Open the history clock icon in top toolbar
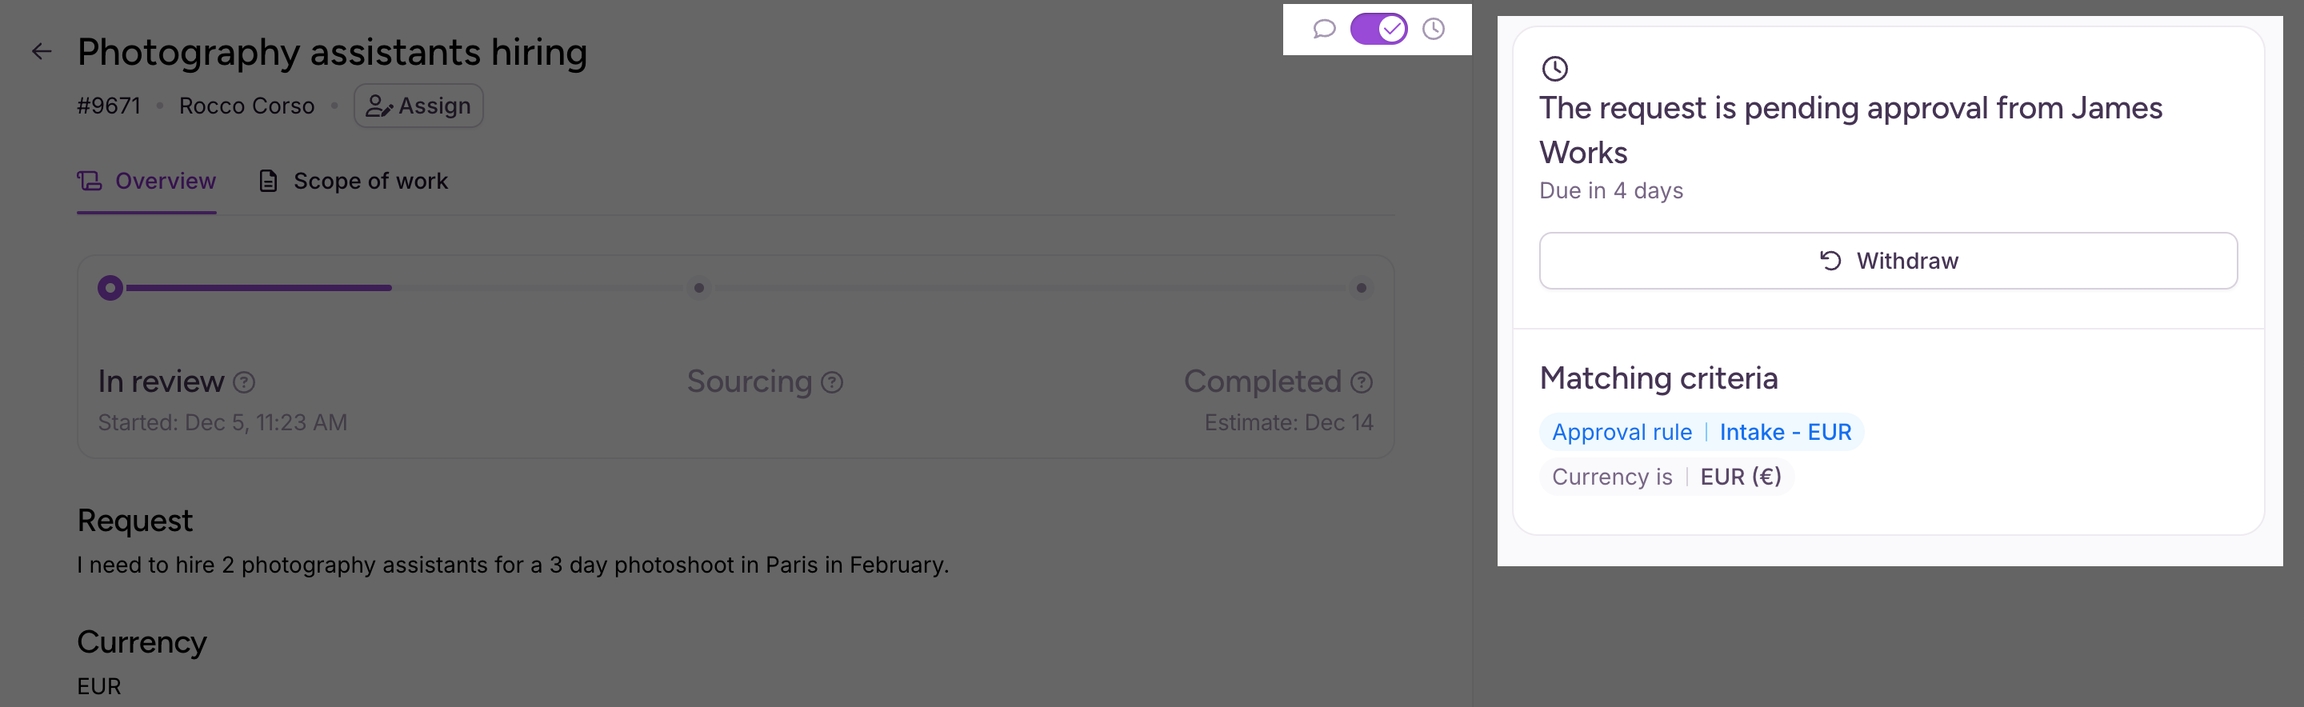This screenshot has height=707, width=2304. (x=1433, y=29)
